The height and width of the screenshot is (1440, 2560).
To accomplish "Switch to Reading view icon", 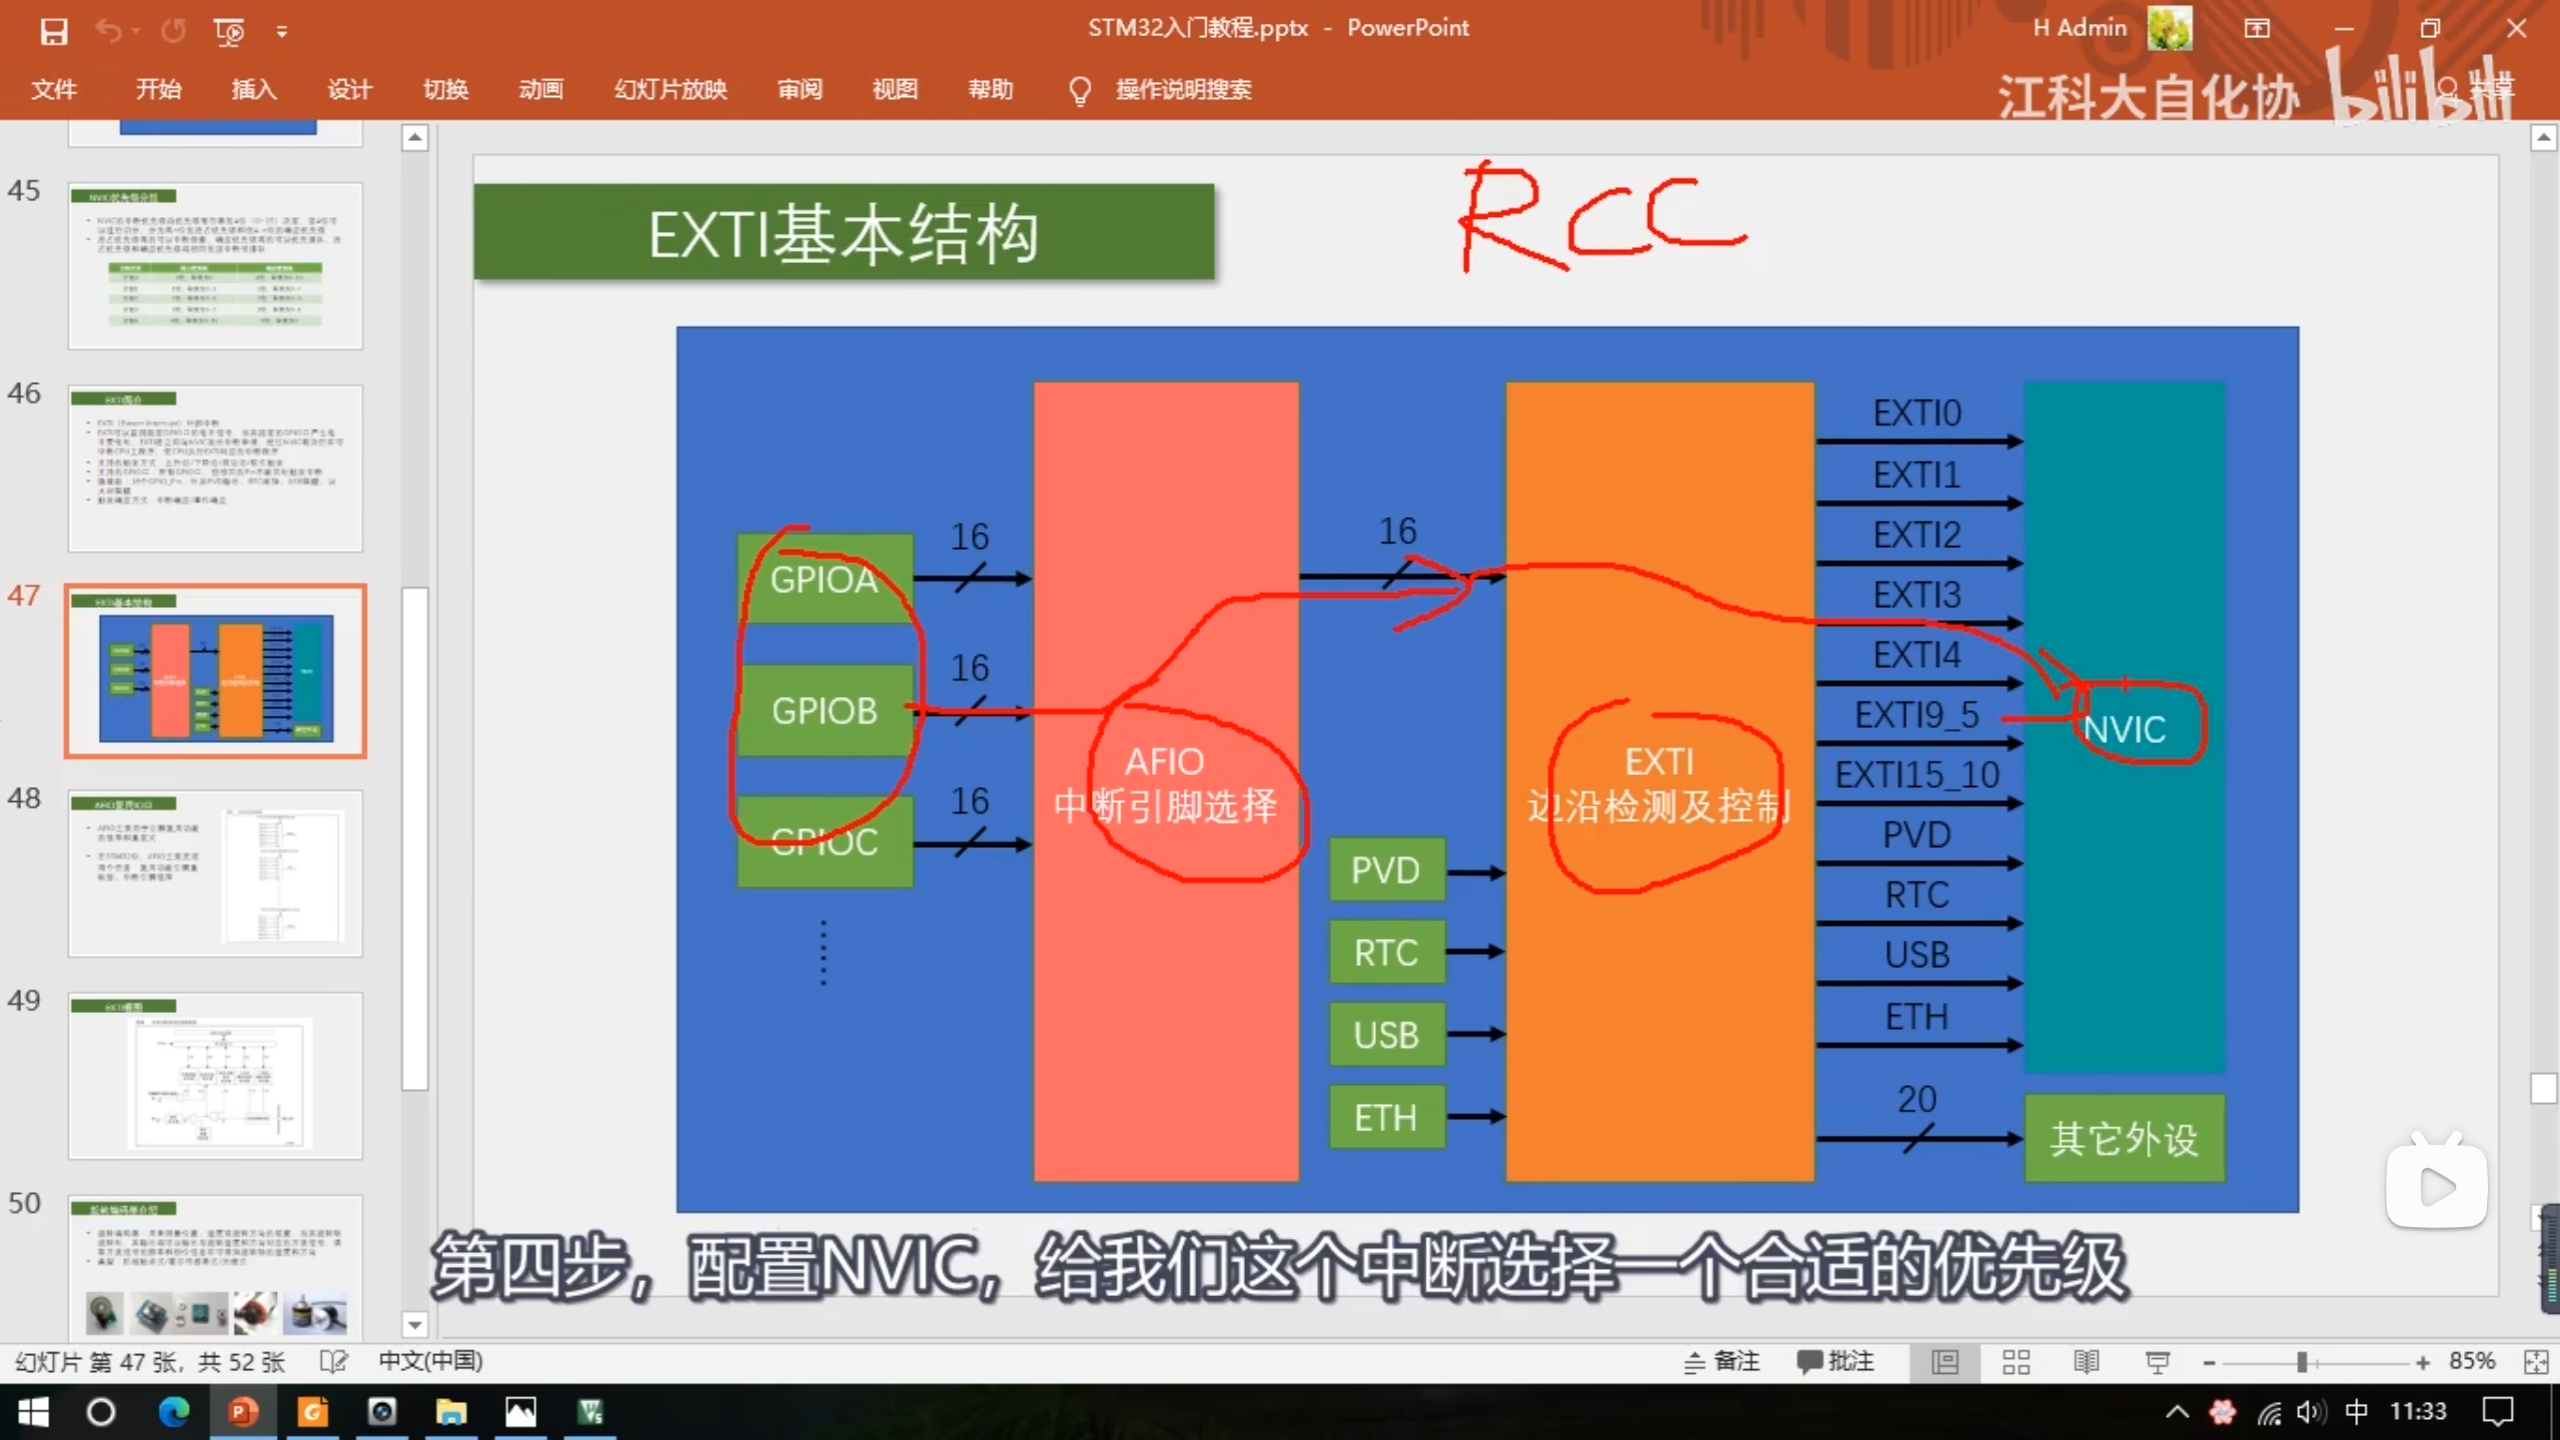I will pyautogui.click(x=2086, y=1361).
